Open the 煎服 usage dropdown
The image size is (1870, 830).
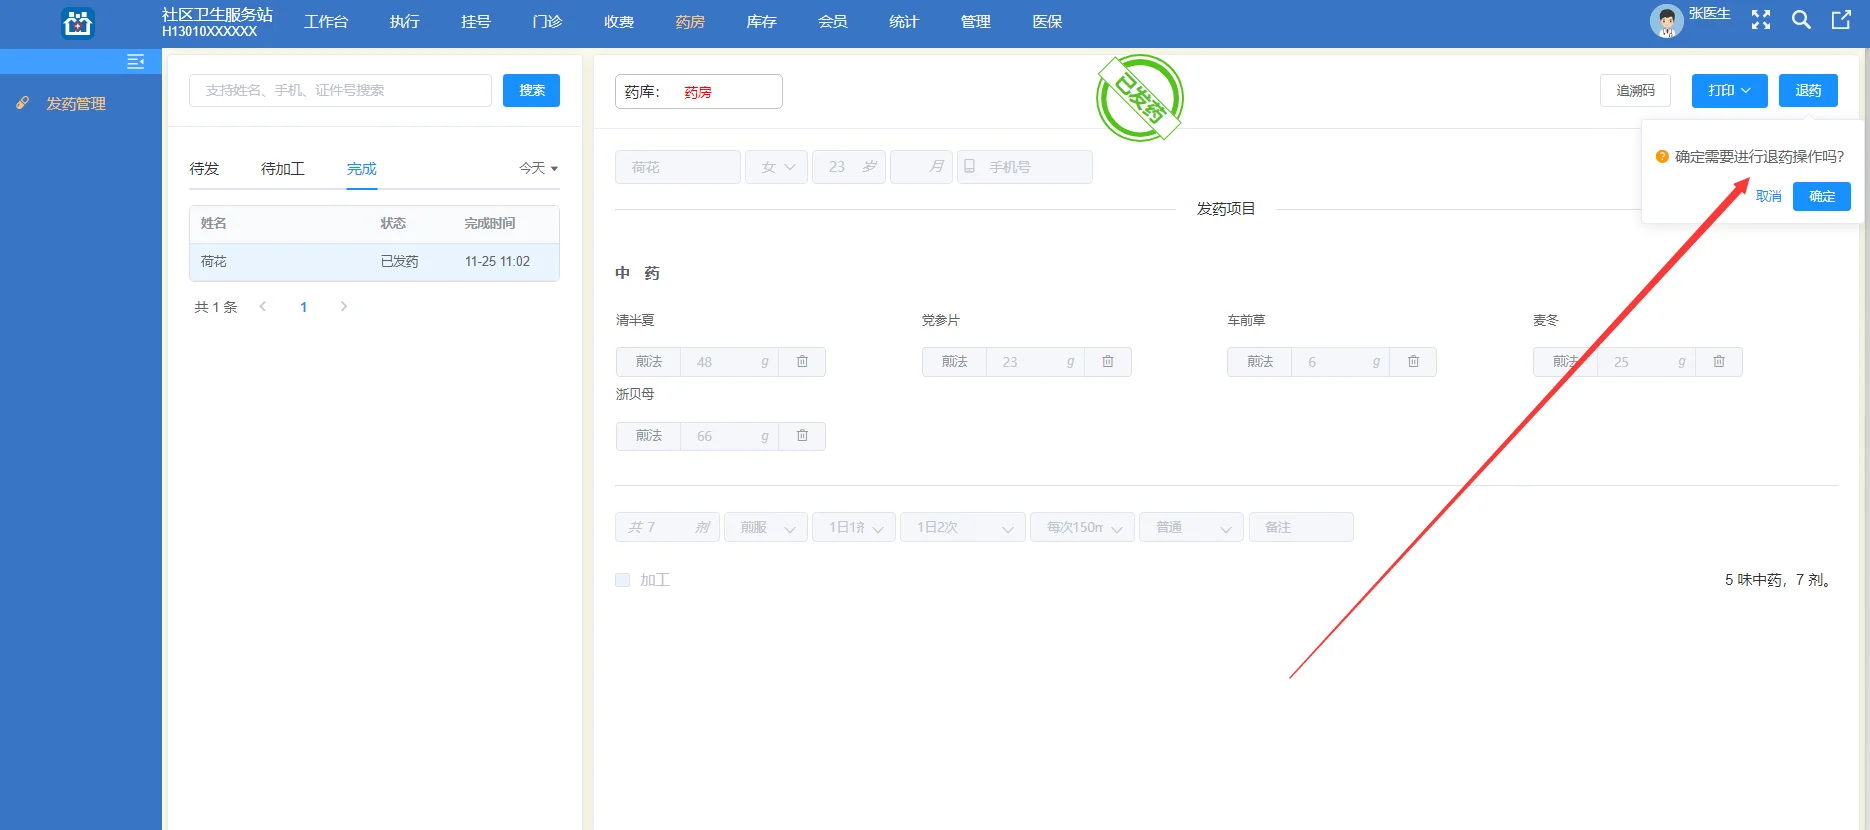coord(766,527)
